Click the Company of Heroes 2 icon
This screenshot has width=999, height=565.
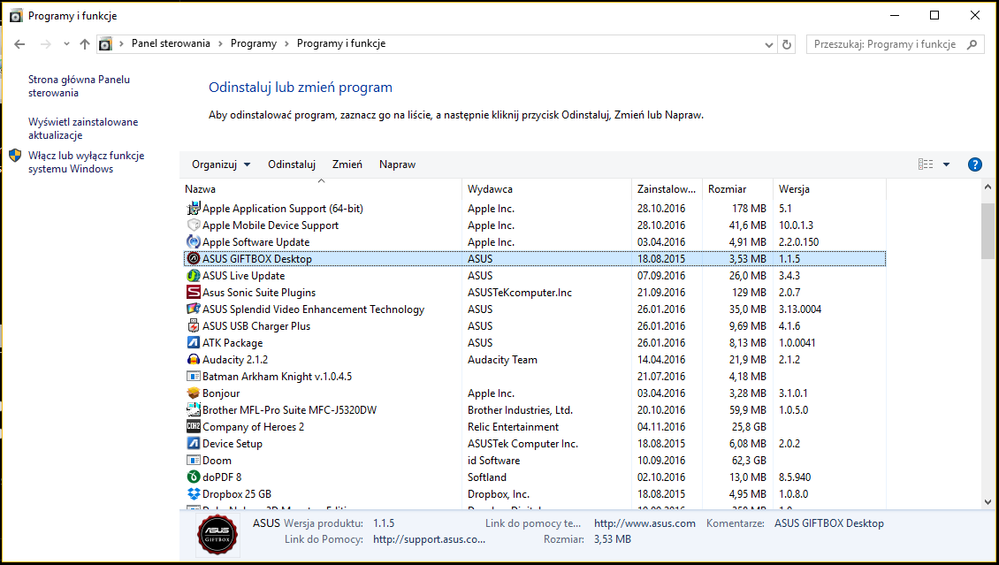(193, 427)
